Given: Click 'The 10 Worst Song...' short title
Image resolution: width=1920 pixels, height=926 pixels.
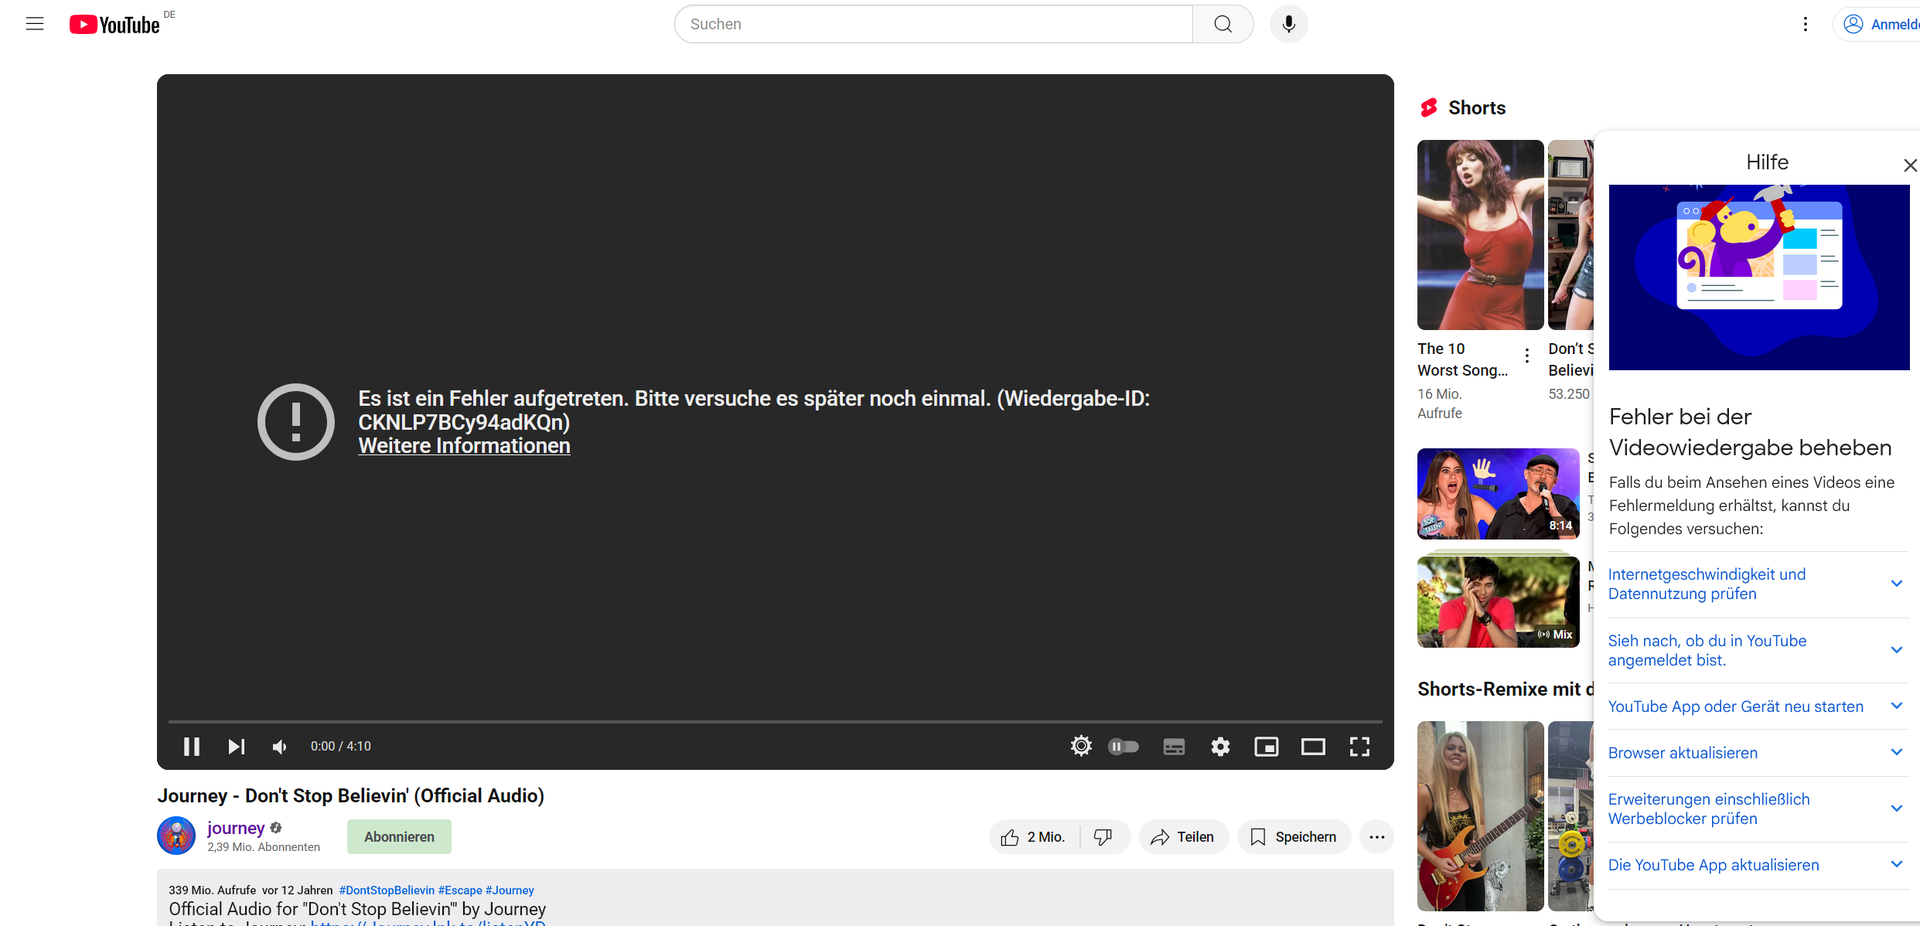Looking at the screenshot, I should click(1462, 360).
